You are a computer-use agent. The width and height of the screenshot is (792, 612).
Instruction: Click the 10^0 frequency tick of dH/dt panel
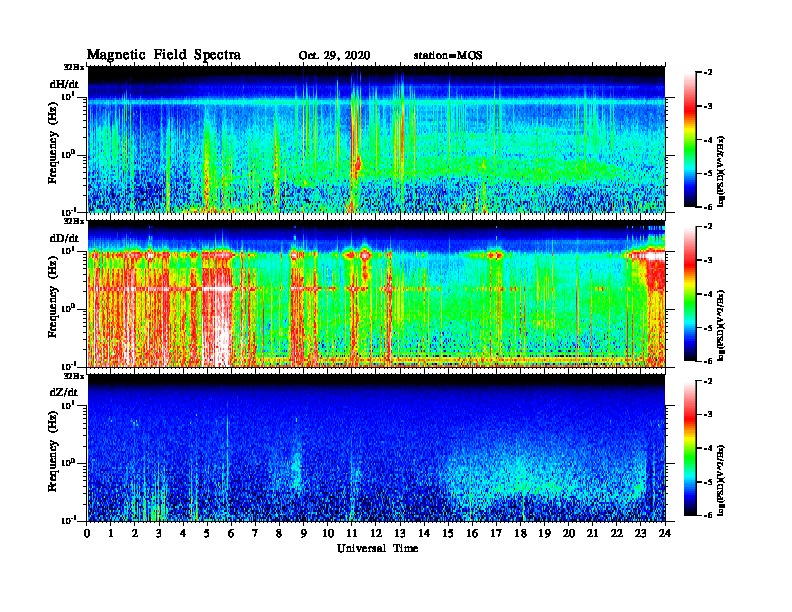click(69, 154)
